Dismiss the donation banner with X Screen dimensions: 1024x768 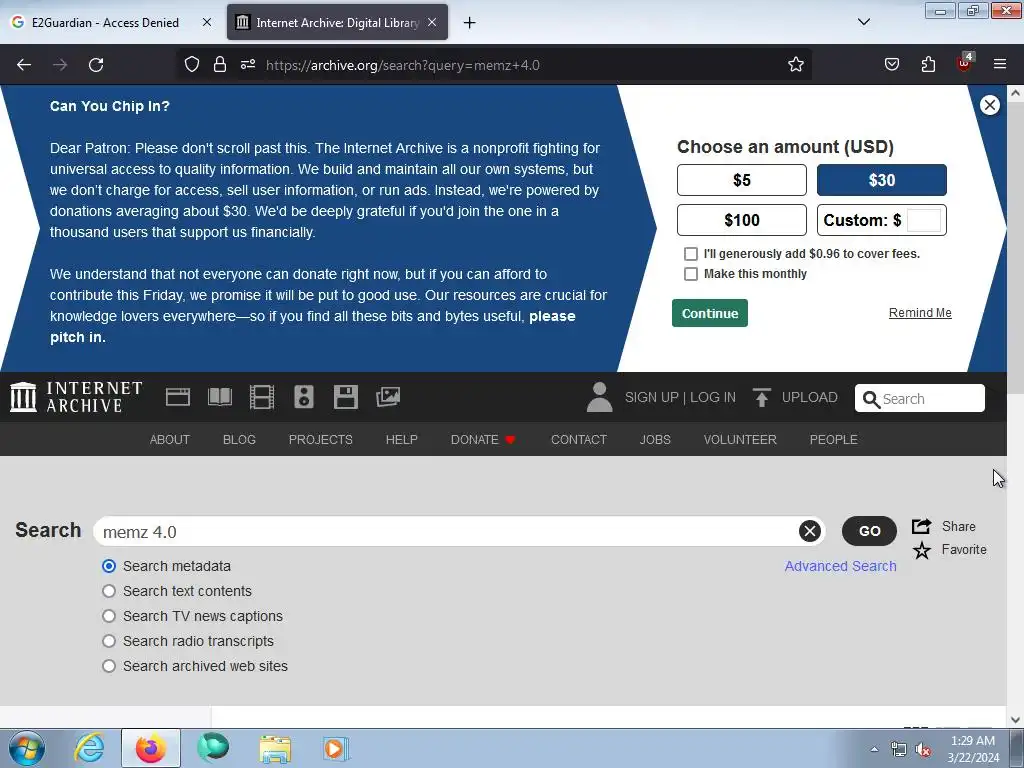989,105
